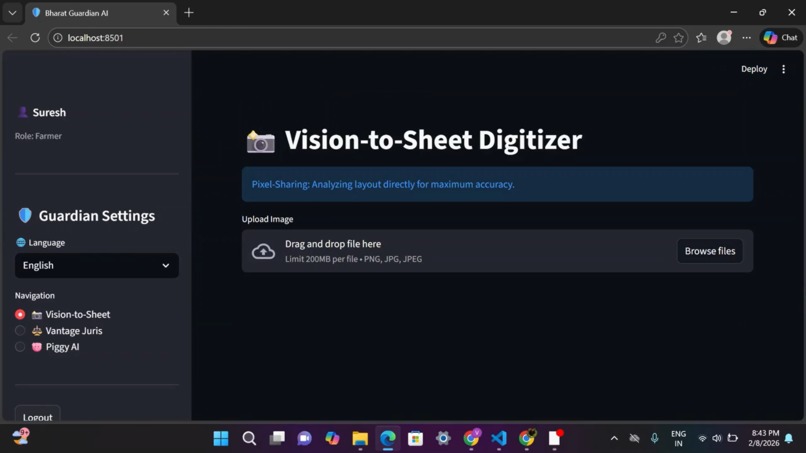This screenshot has width=806, height=453.
Task: Open File Explorer from taskbar
Action: (360, 438)
